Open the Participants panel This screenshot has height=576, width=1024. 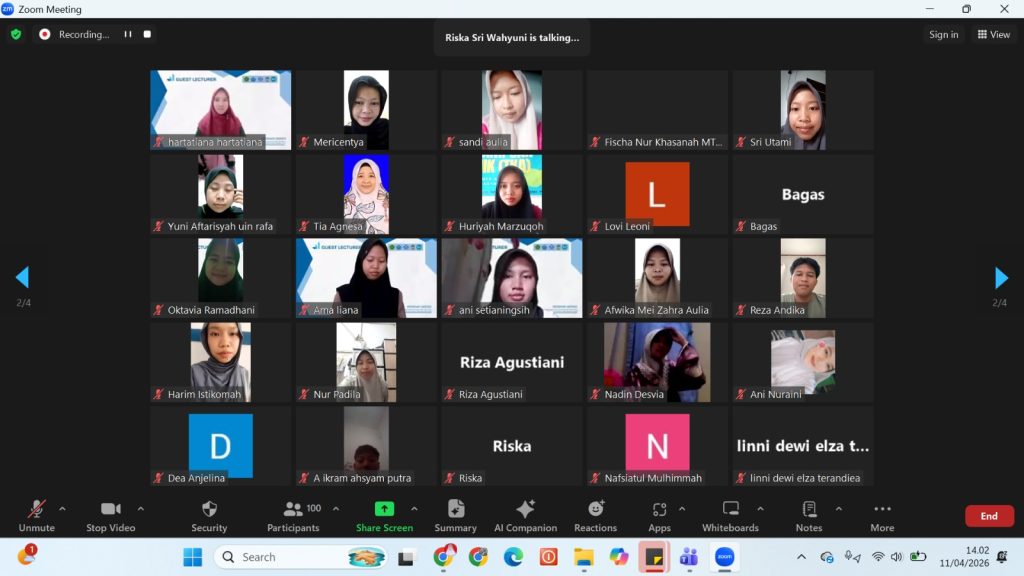point(293,516)
